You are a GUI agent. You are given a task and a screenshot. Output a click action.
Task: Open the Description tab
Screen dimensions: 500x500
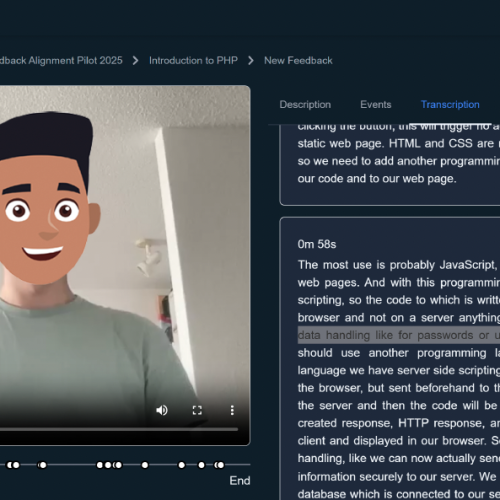305,105
